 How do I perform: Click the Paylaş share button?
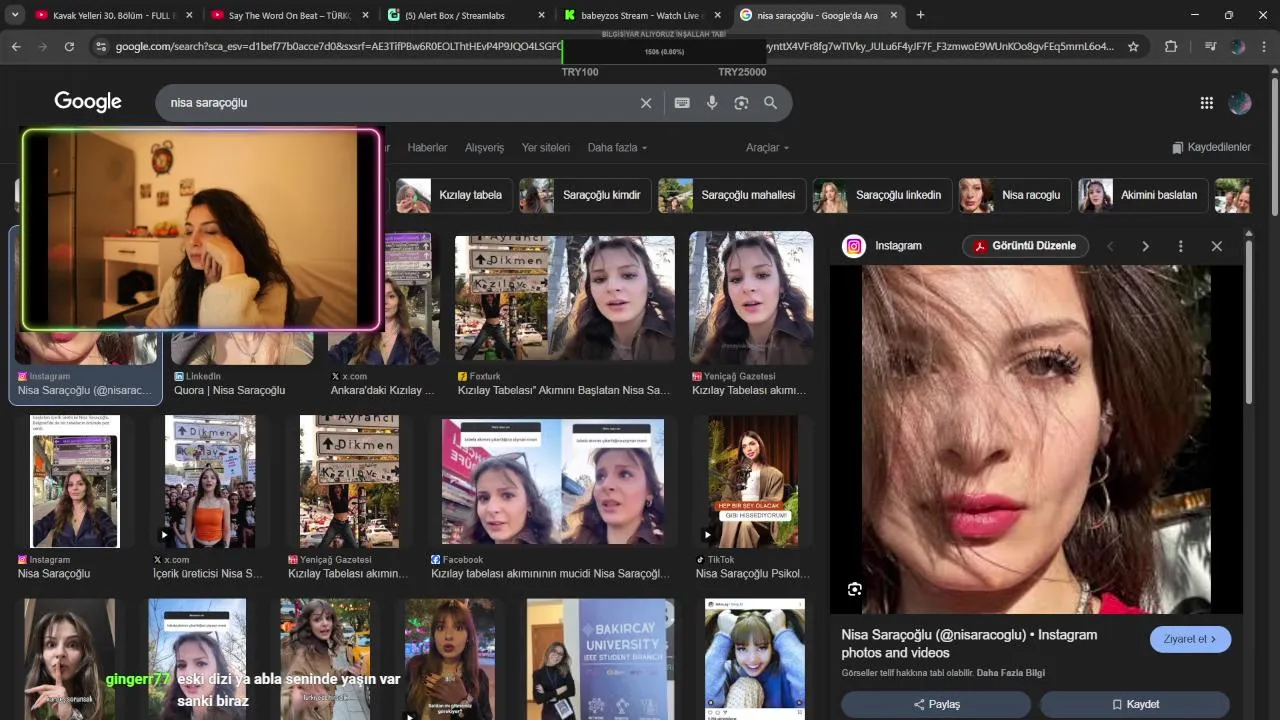[x=936, y=704]
